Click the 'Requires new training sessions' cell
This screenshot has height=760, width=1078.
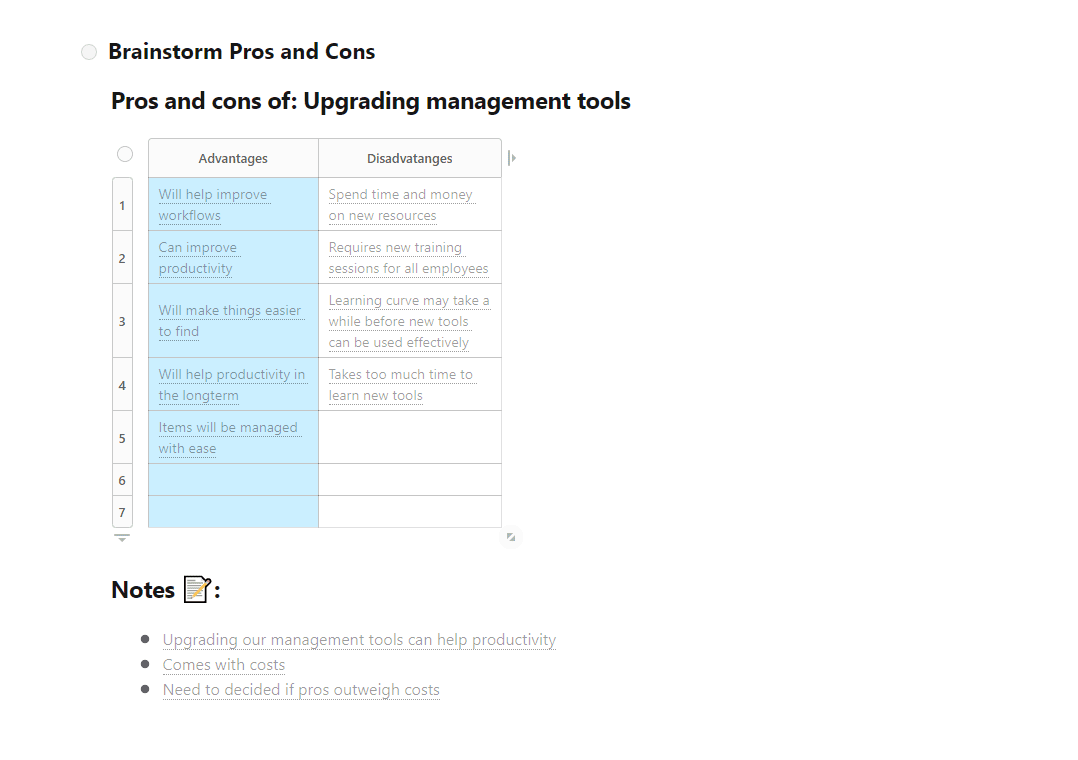point(410,257)
